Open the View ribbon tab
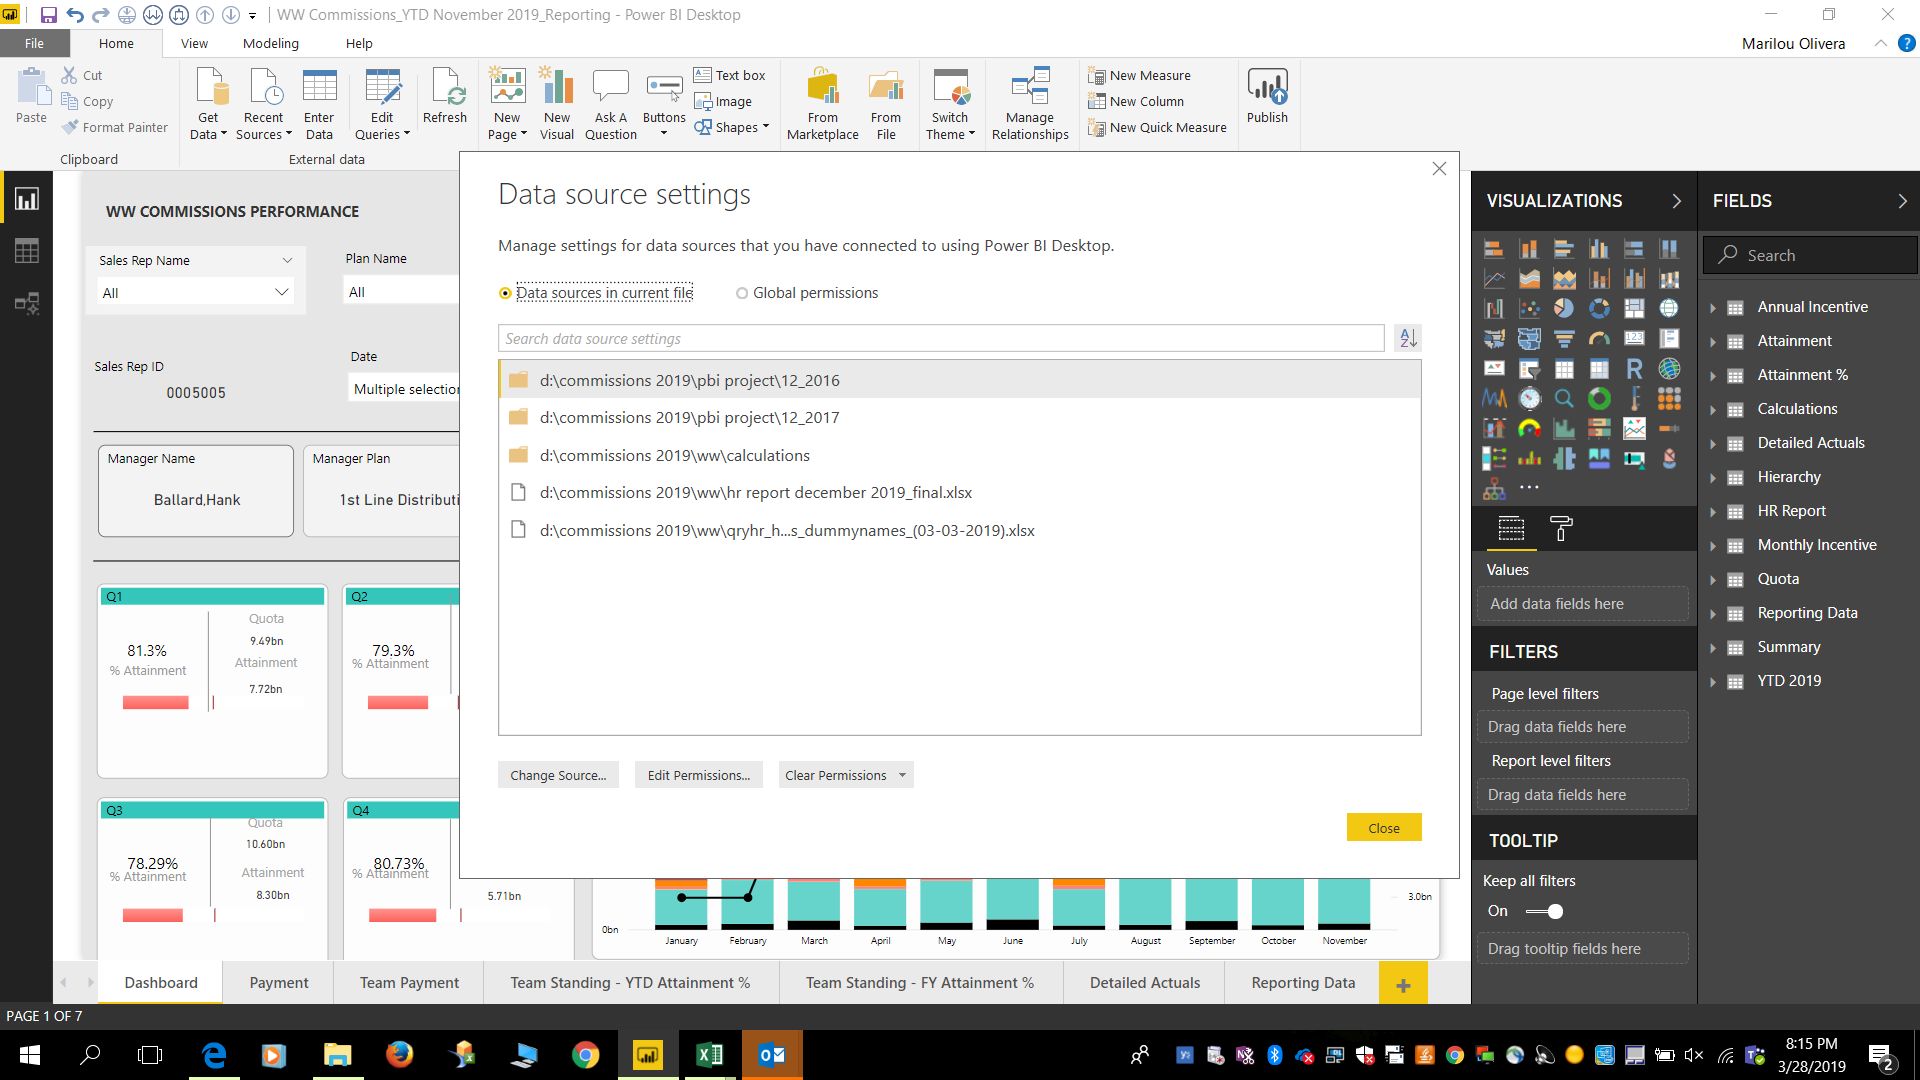Viewport: 1920px width, 1080px height. (194, 43)
